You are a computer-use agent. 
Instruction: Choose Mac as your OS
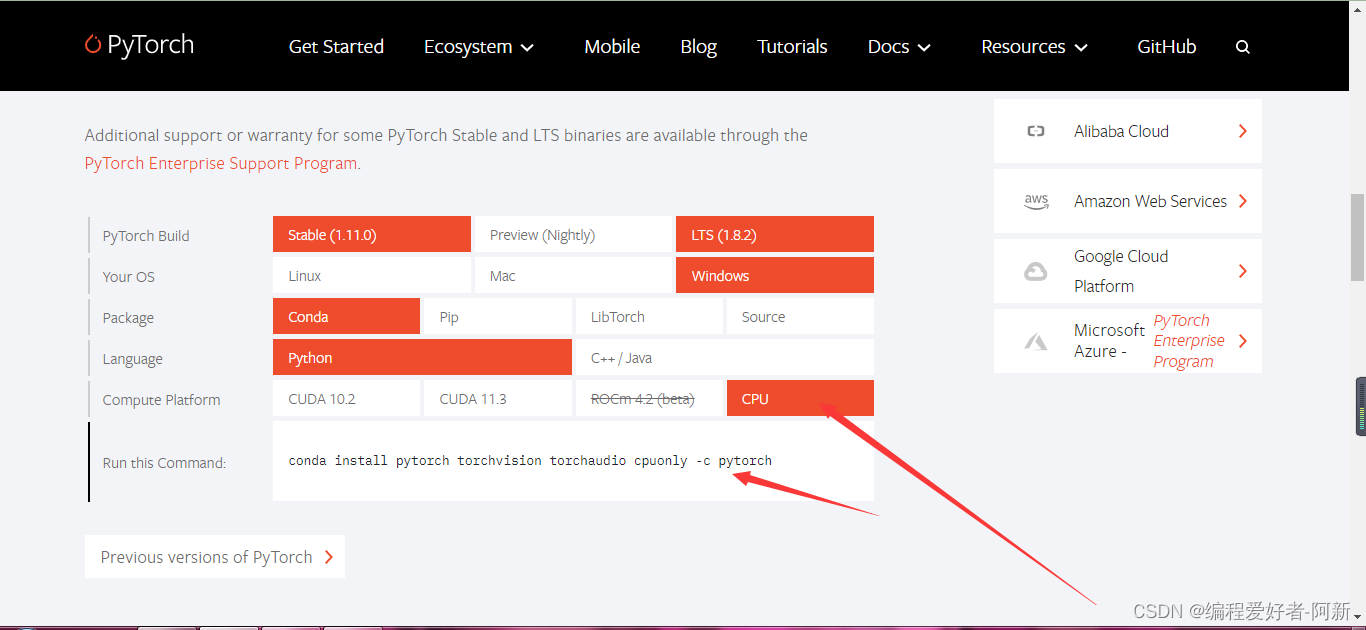click(x=573, y=276)
